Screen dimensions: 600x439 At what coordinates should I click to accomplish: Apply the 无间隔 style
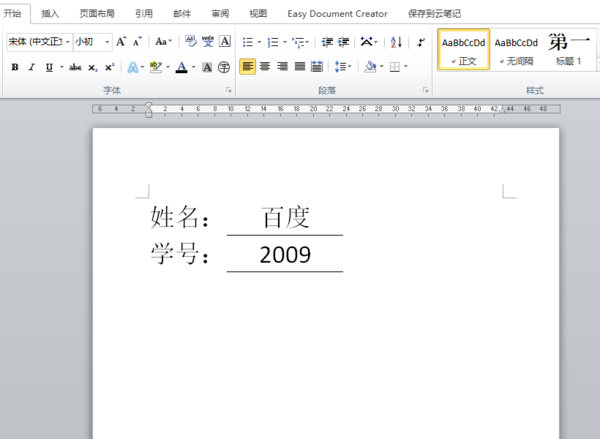[516, 49]
